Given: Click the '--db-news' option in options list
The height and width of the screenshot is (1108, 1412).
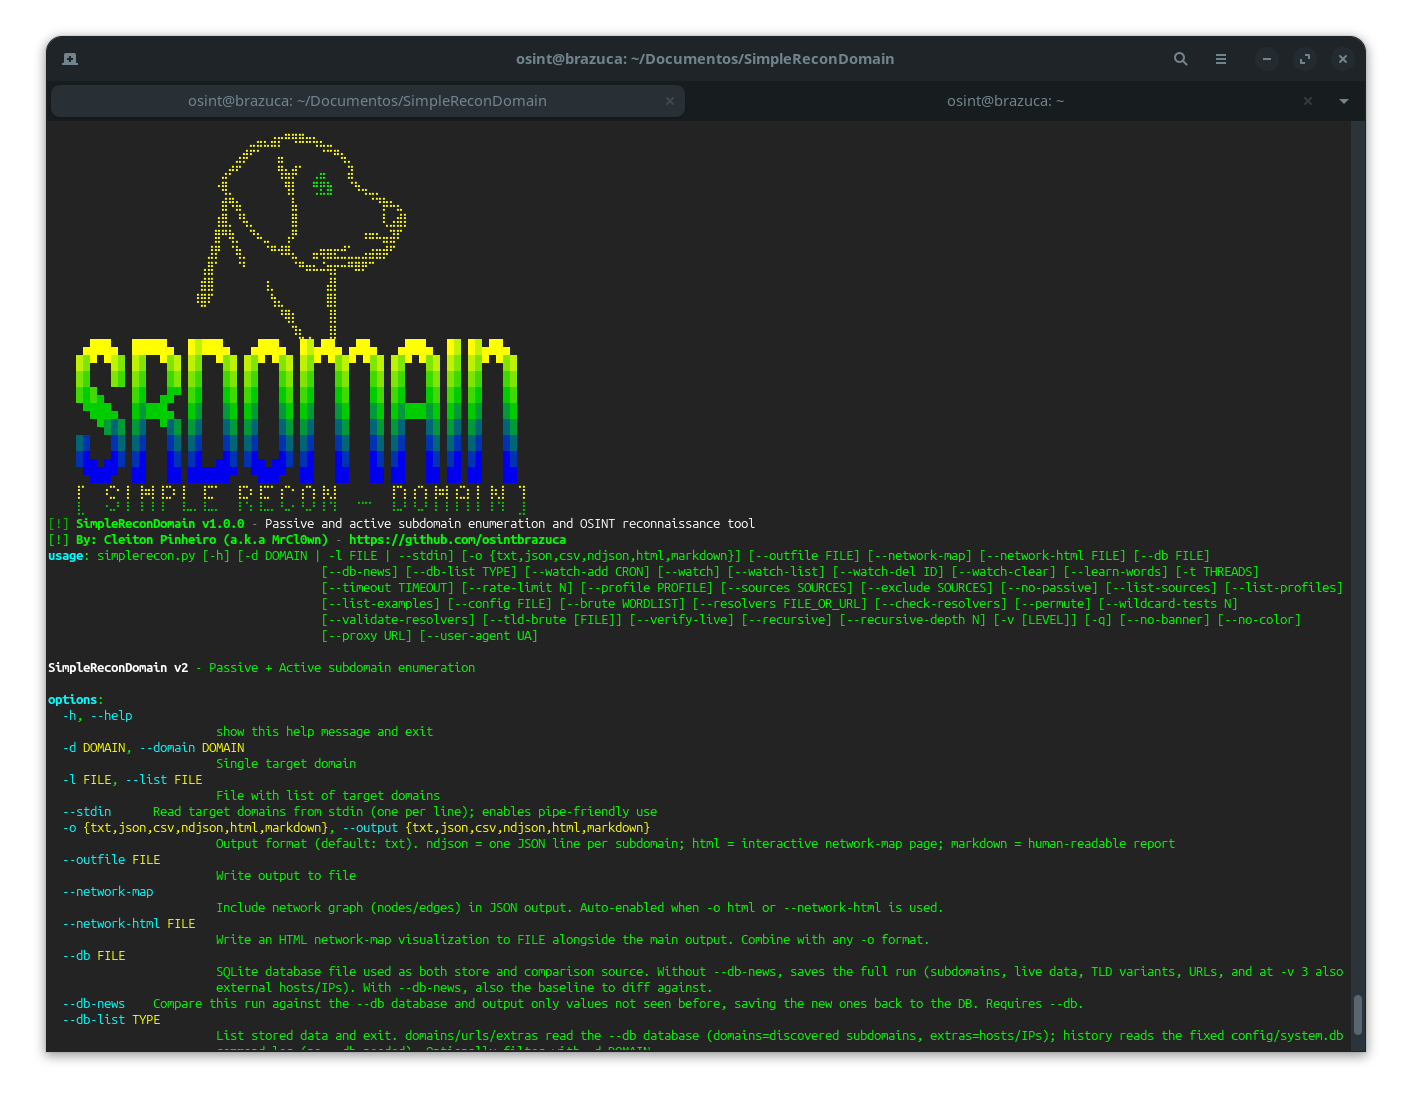Looking at the screenshot, I should [x=94, y=1004].
